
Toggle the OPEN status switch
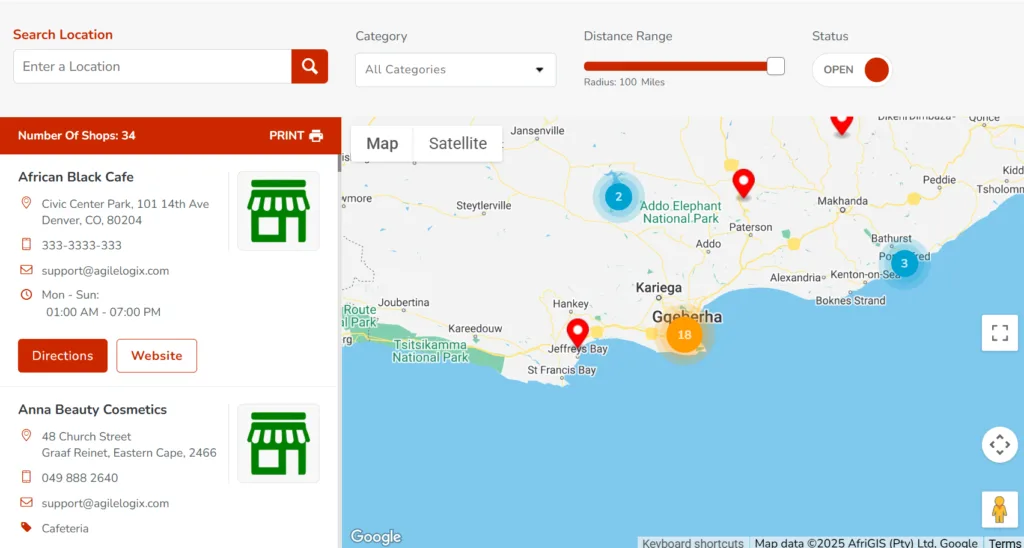(852, 70)
